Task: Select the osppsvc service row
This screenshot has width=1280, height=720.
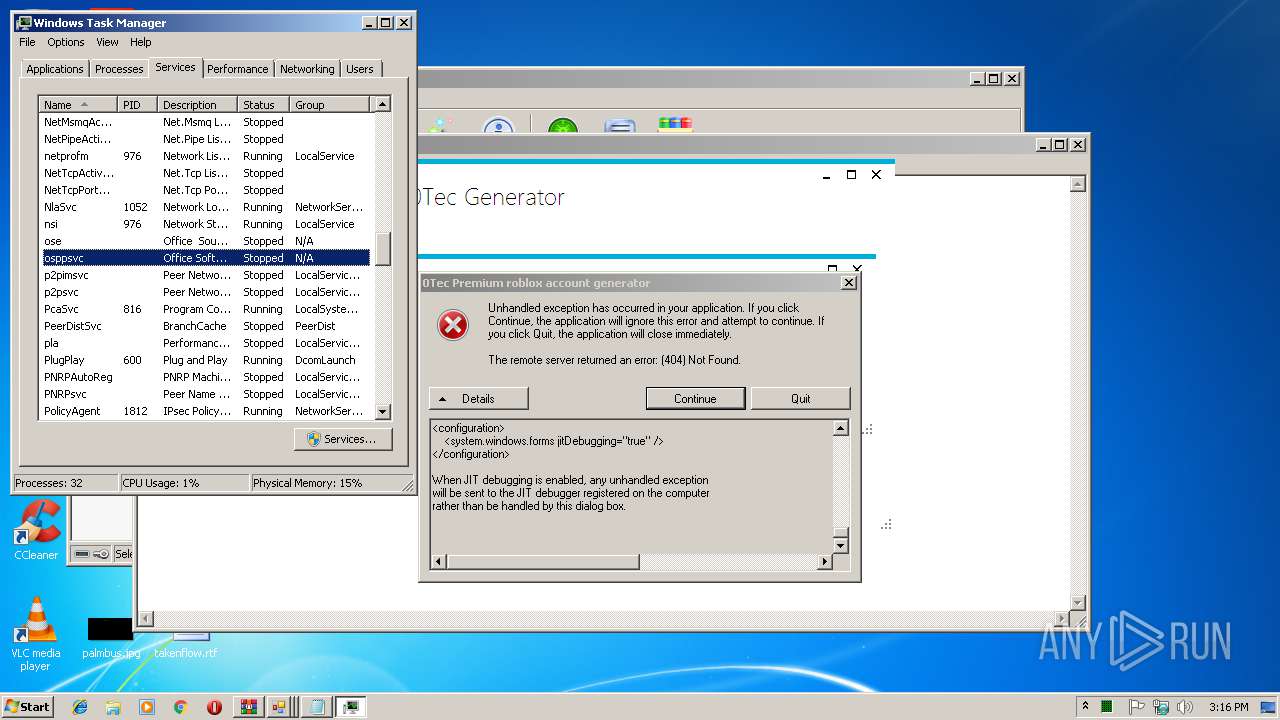Action: 206,258
